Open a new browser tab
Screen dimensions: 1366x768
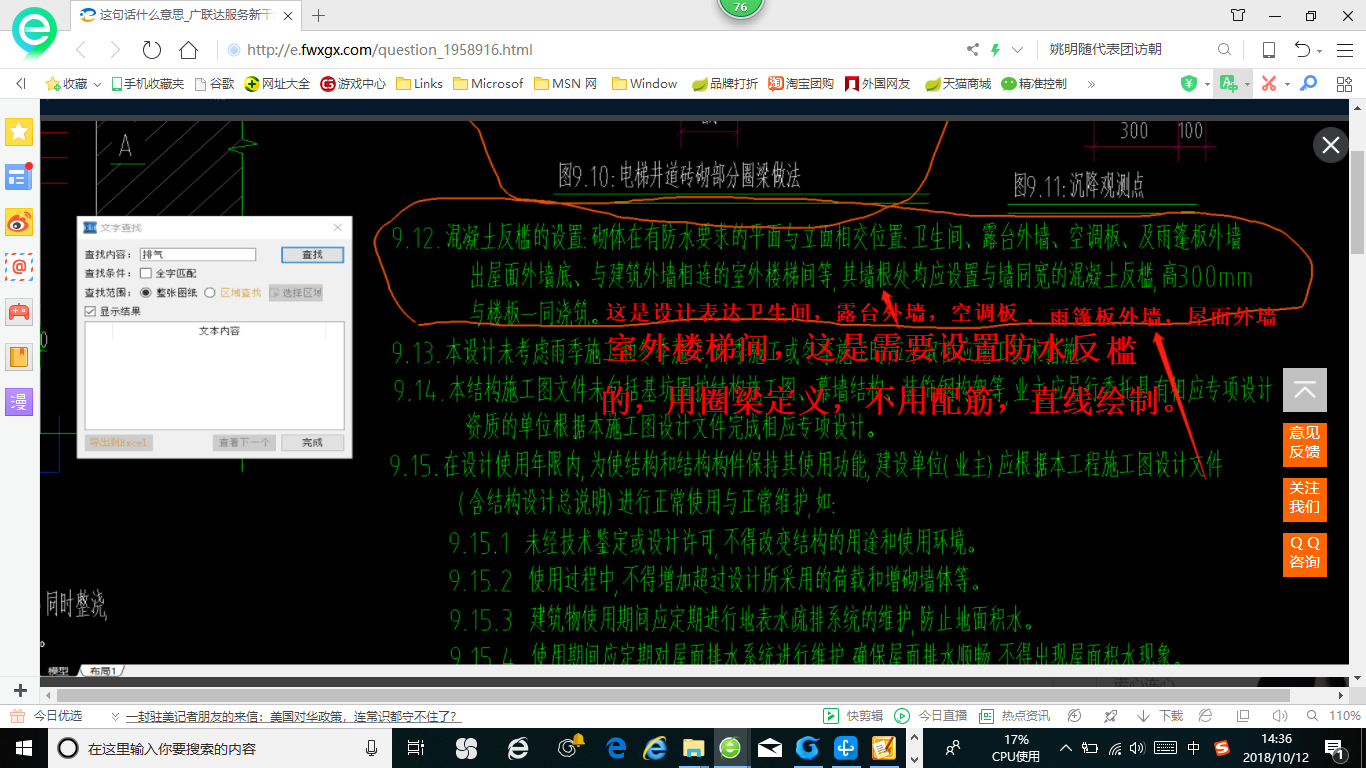pyautogui.click(x=319, y=15)
